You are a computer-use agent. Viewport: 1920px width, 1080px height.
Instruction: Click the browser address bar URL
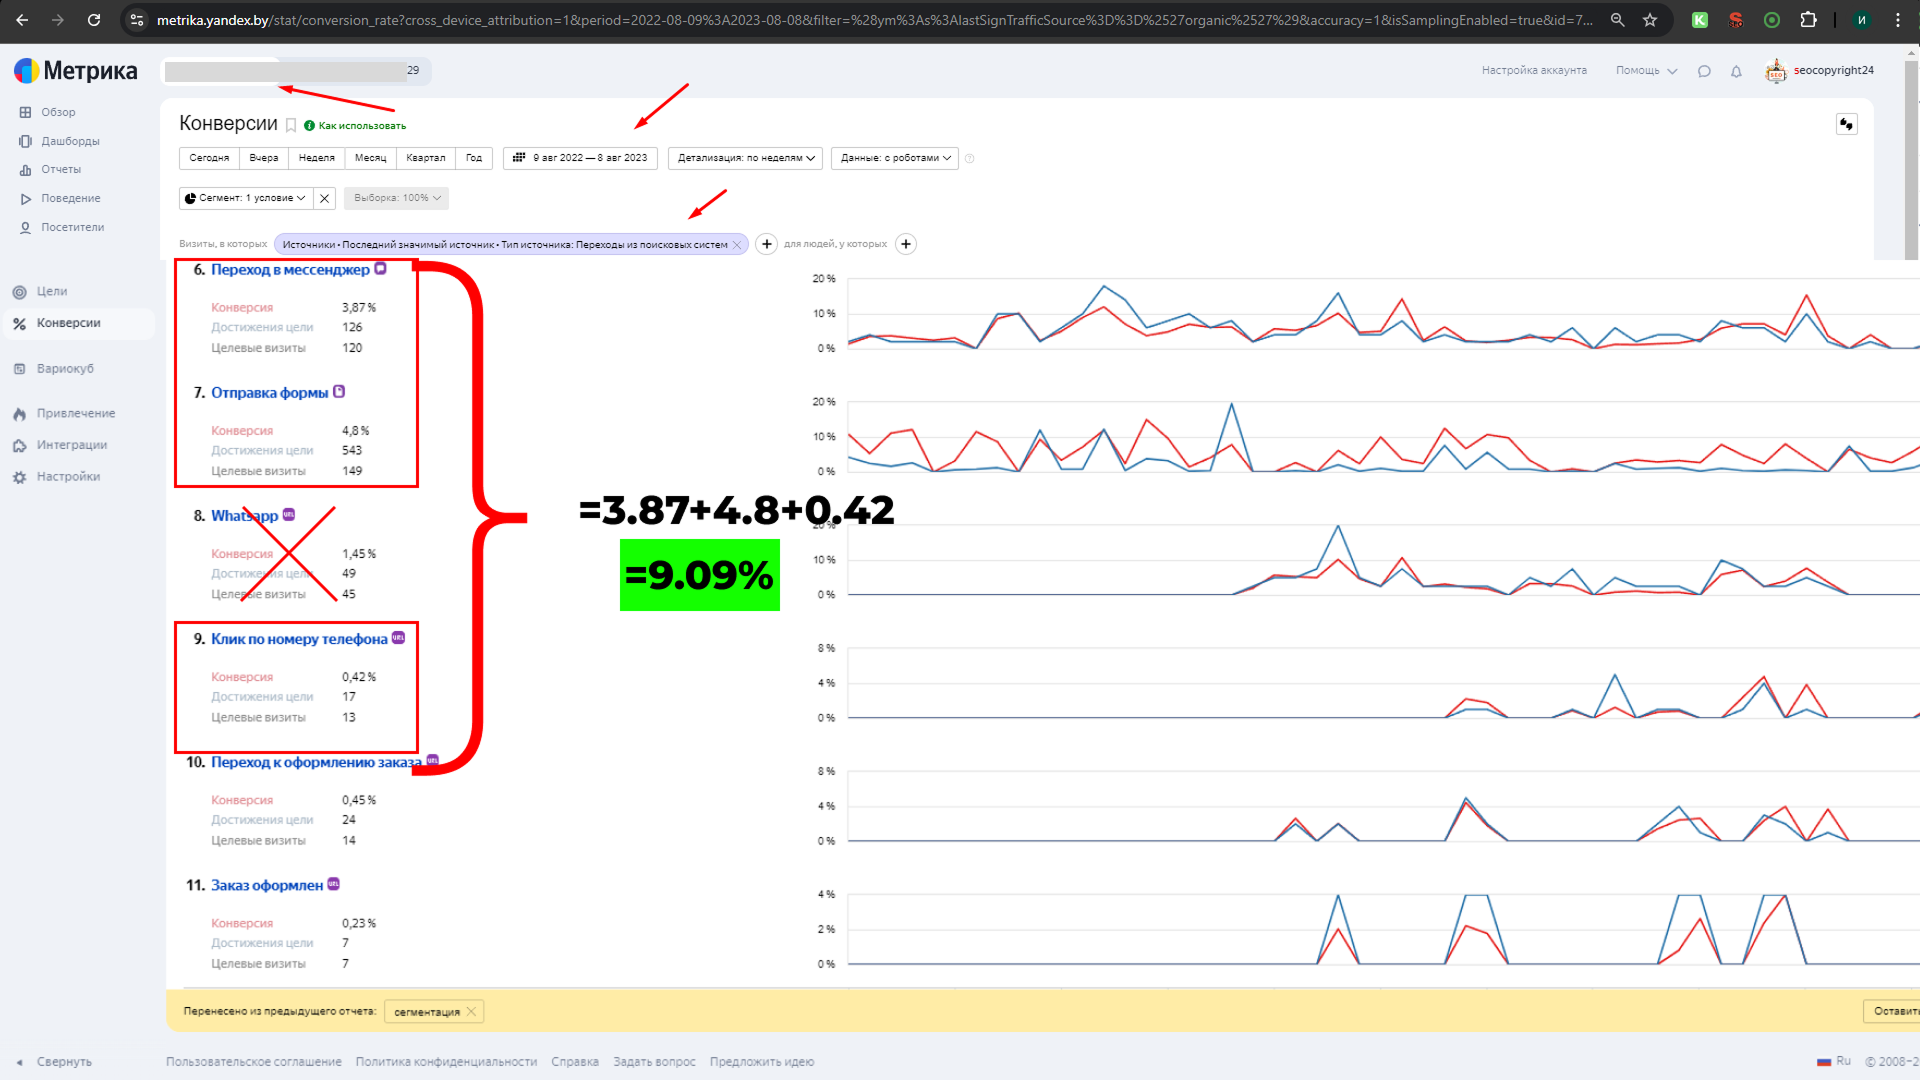point(875,20)
